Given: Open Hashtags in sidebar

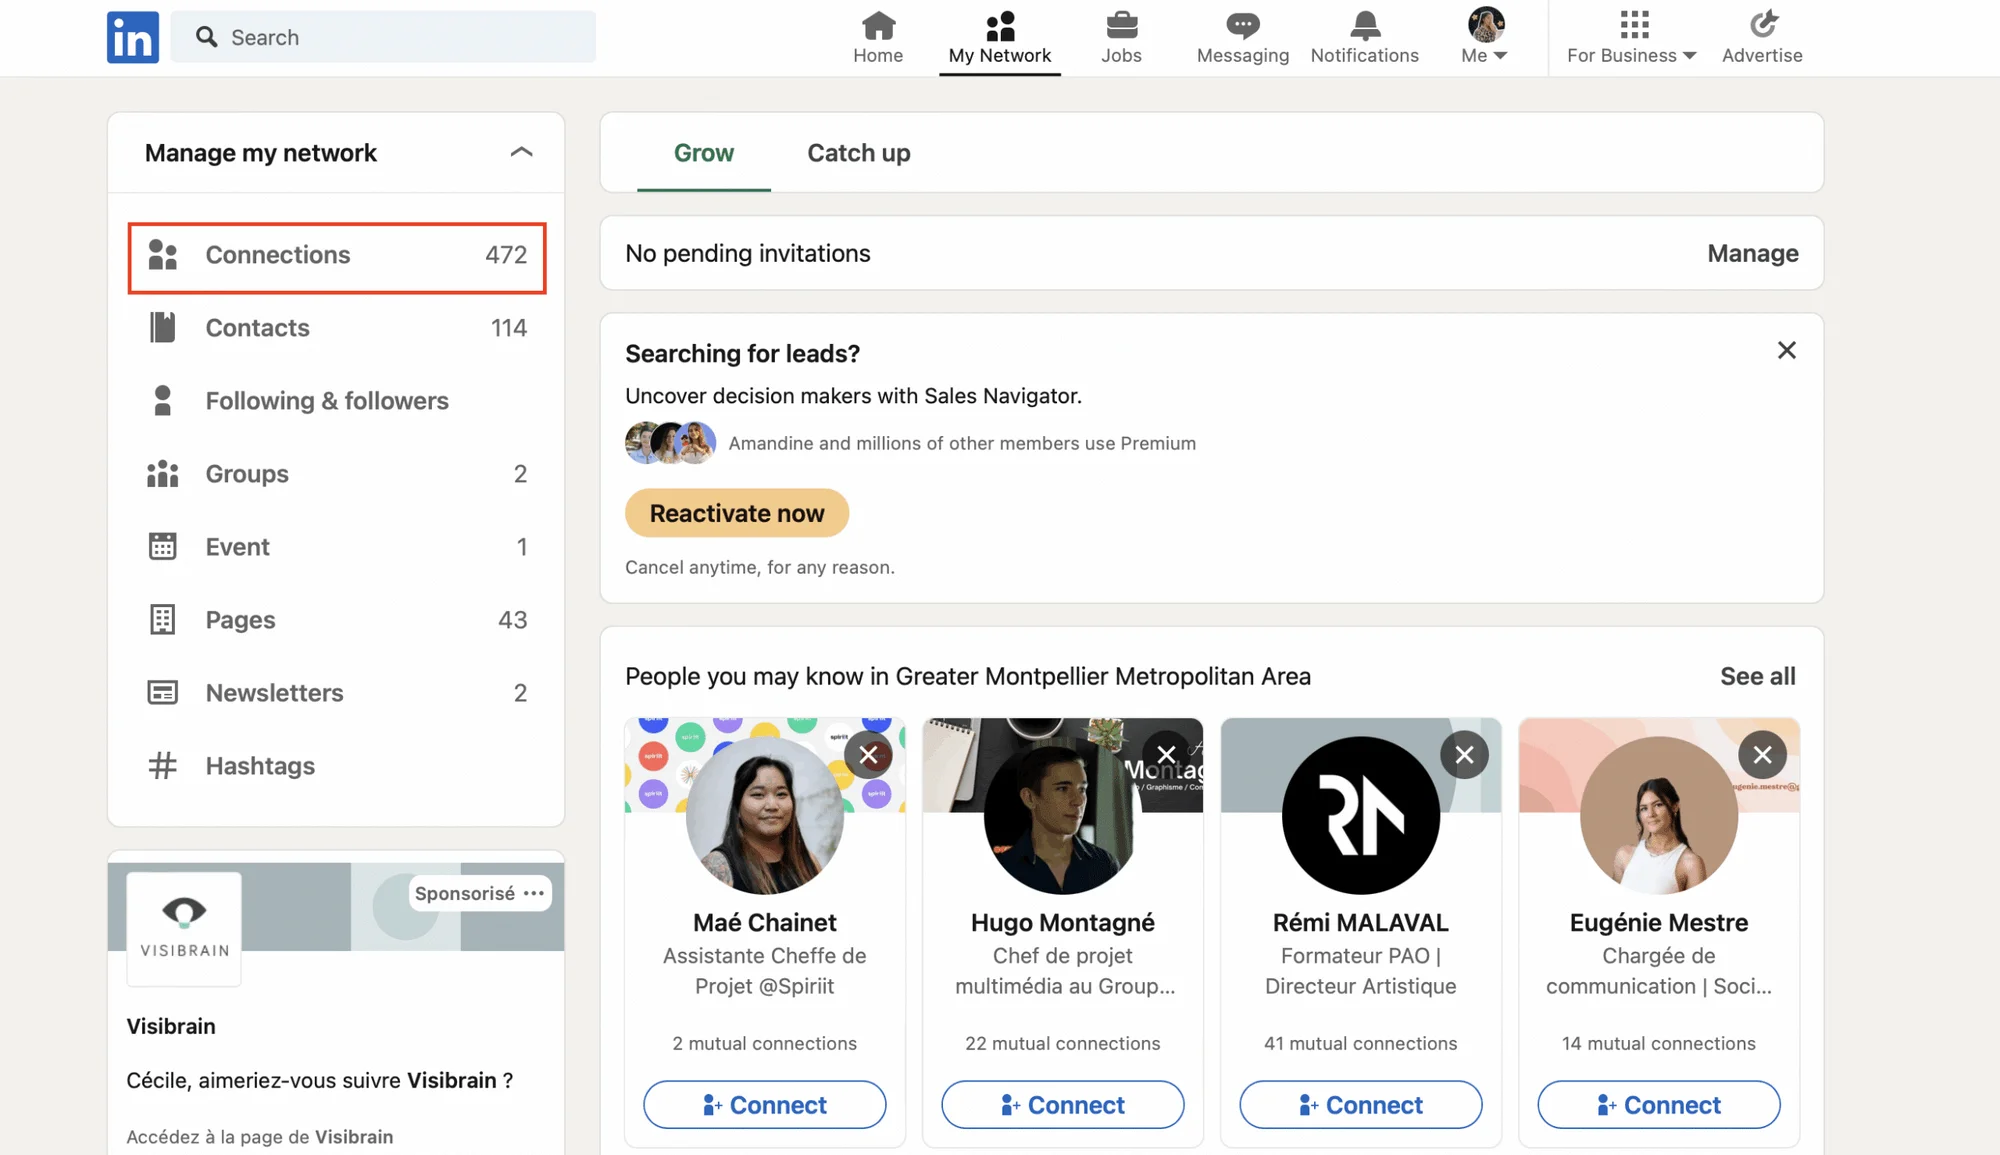Looking at the screenshot, I should [x=337, y=766].
